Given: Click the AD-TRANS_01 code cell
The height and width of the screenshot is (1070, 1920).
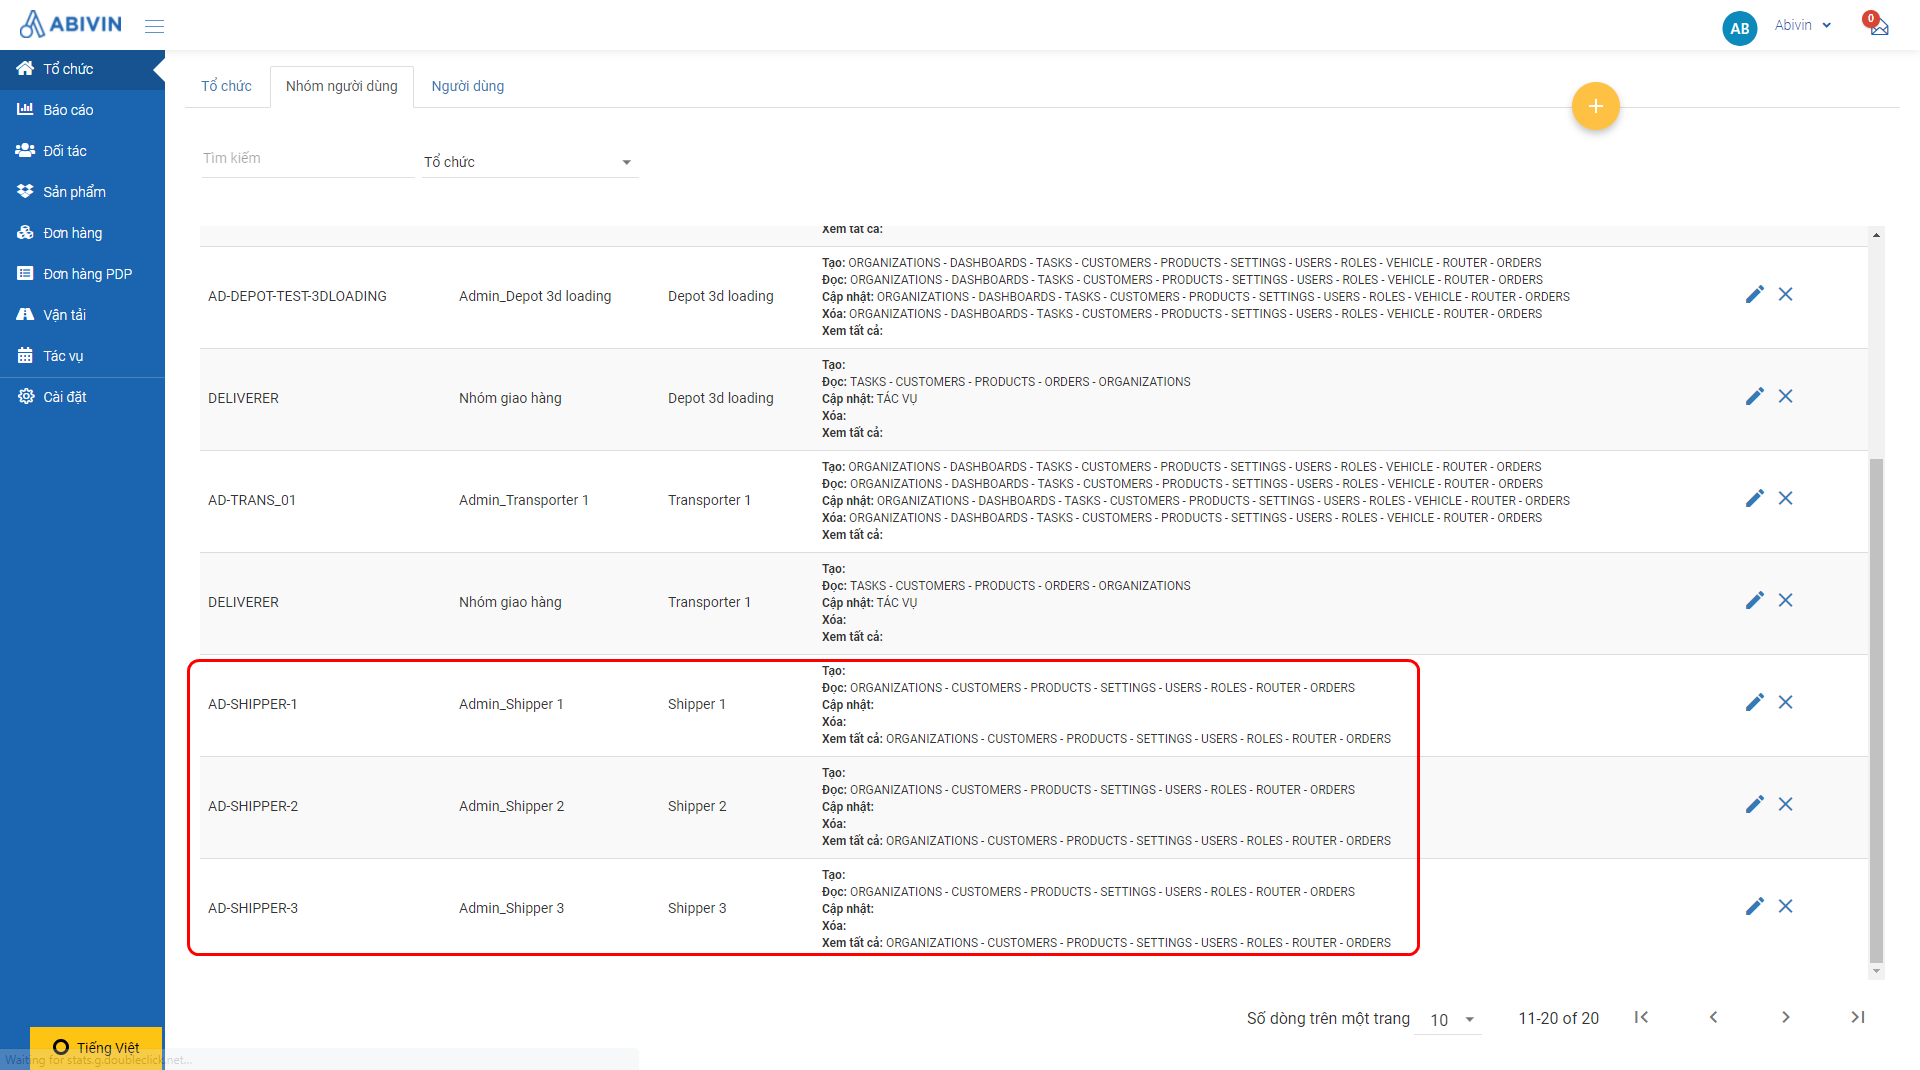Looking at the screenshot, I should click(x=251, y=501).
